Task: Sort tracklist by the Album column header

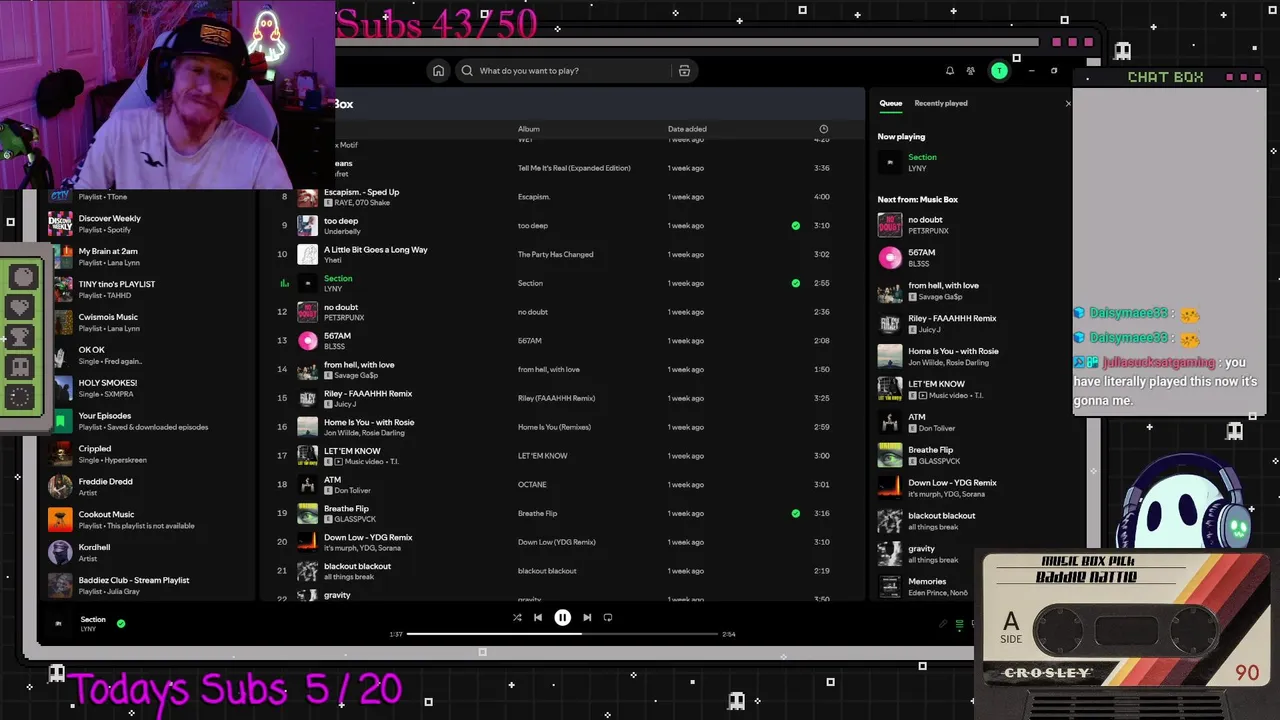Action: click(528, 129)
